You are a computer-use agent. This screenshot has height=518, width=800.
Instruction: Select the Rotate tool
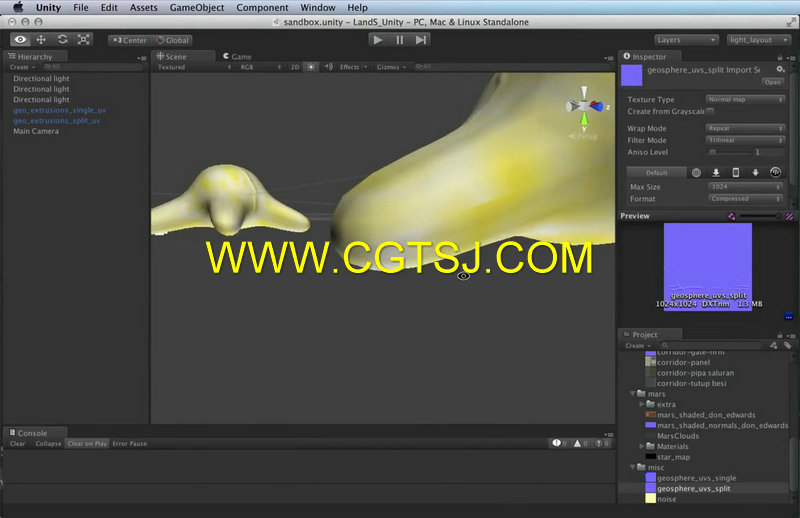(x=62, y=40)
